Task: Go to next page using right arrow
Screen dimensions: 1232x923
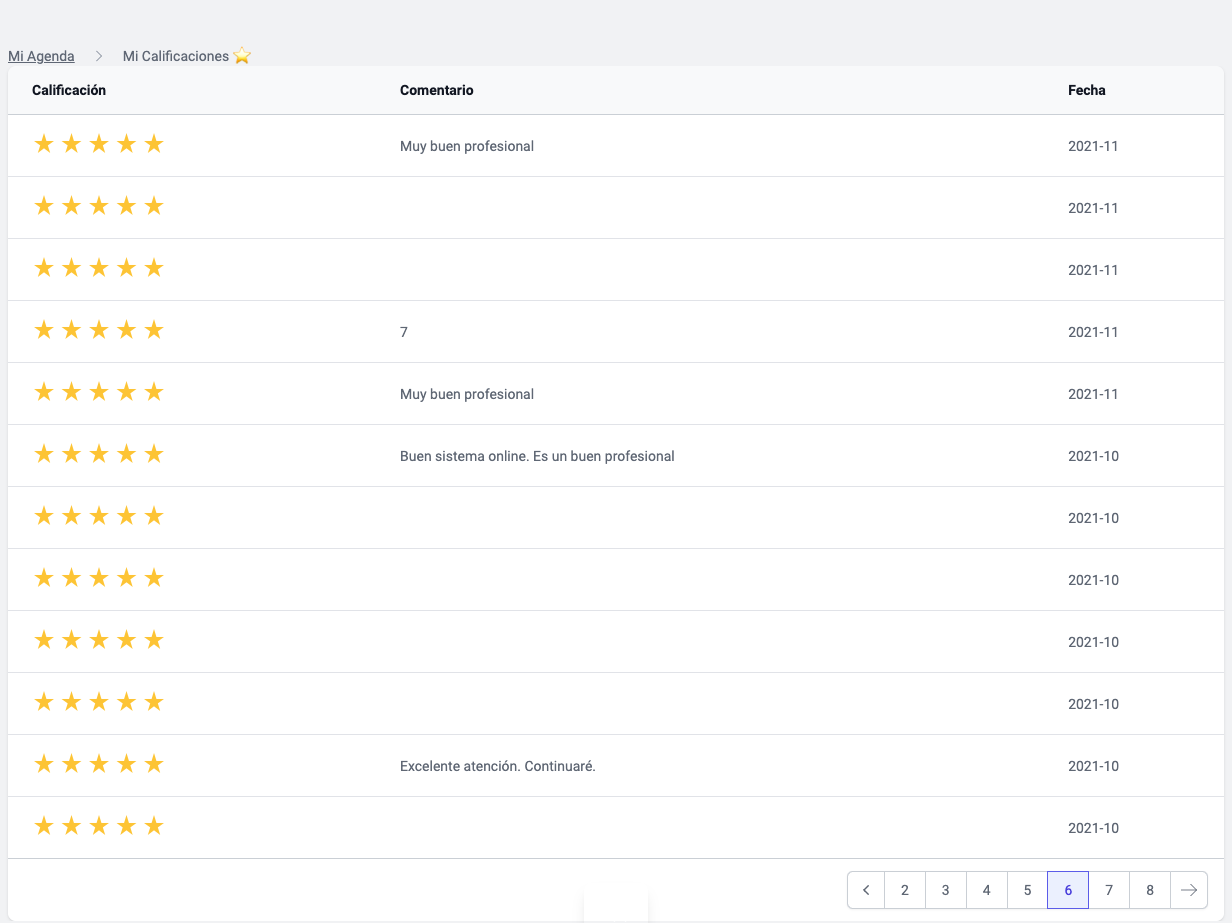Action: click(x=1188, y=890)
